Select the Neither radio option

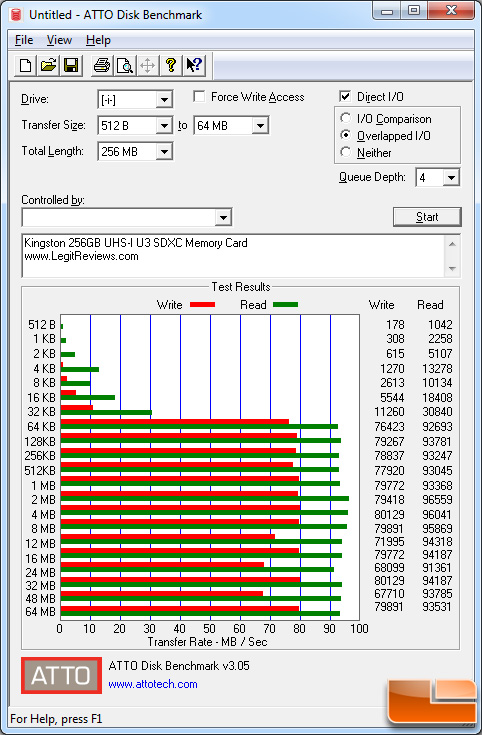pos(346,152)
